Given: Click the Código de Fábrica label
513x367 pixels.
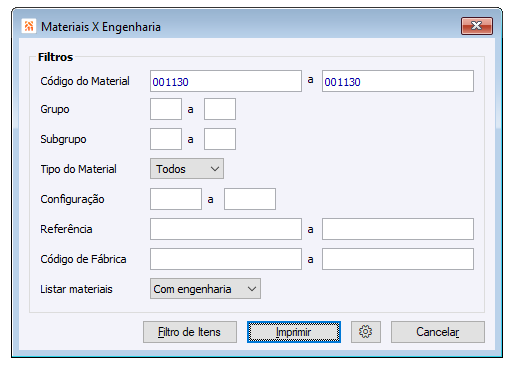Looking at the screenshot, I should pos(83,259).
